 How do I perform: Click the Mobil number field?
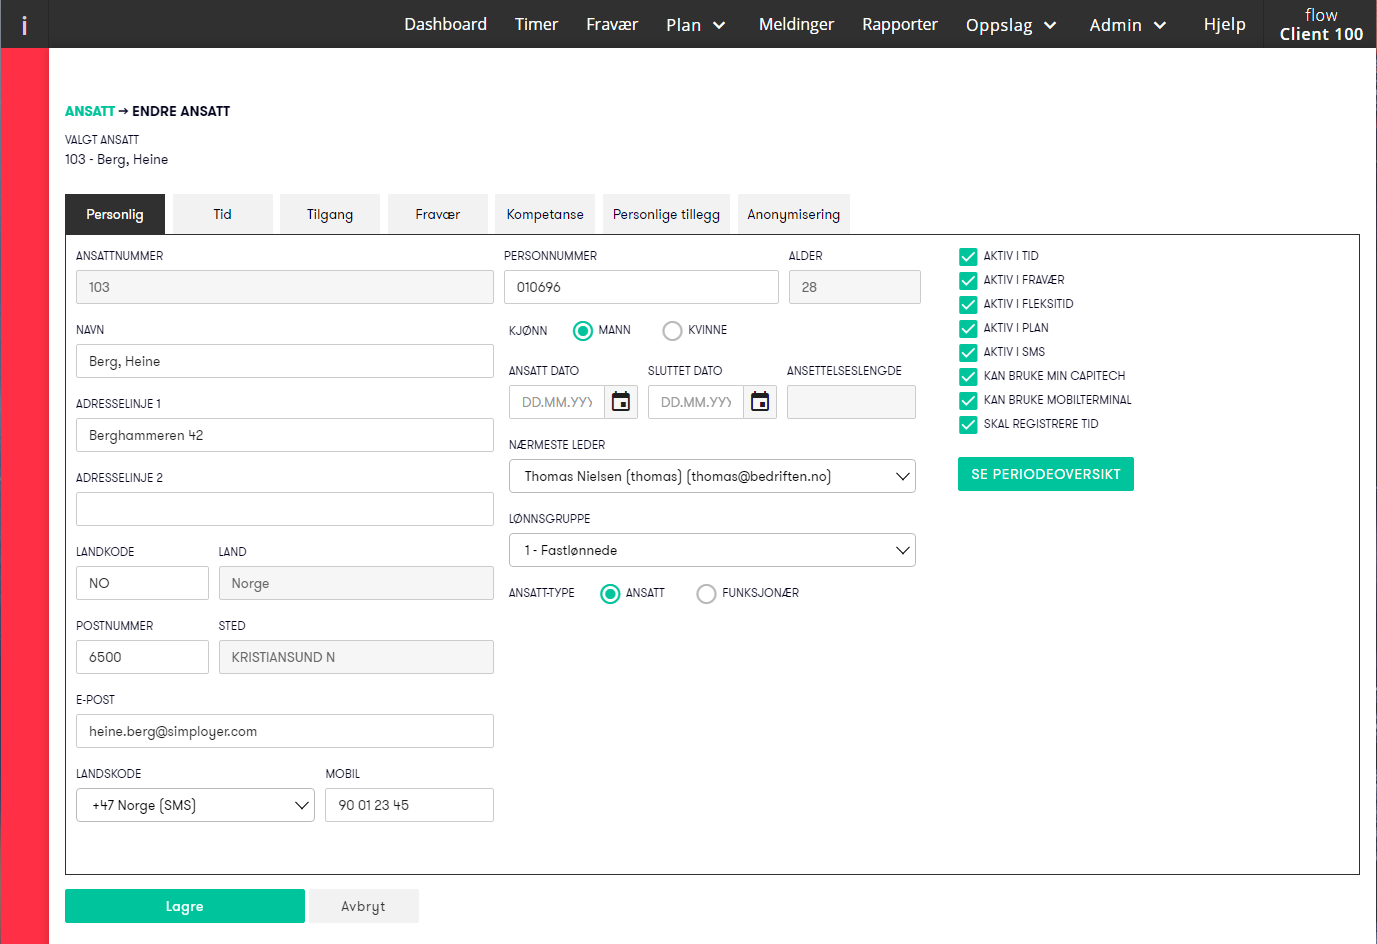click(x=410, y=805)
